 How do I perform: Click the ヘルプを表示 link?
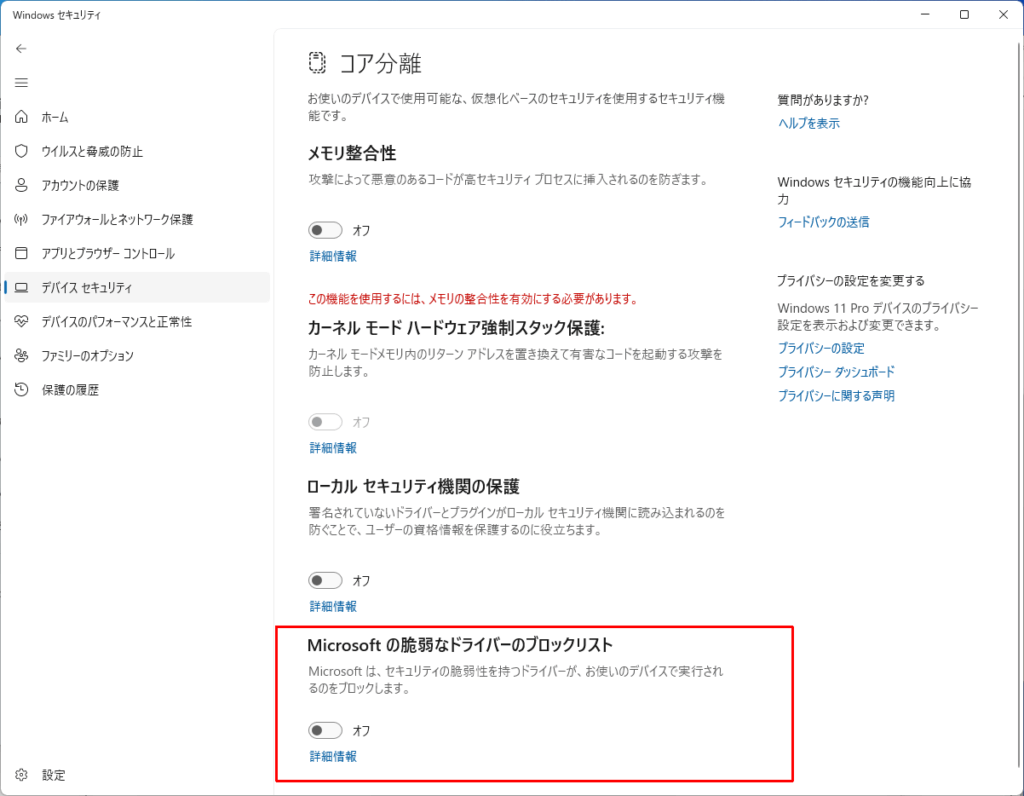coord(808,123)
